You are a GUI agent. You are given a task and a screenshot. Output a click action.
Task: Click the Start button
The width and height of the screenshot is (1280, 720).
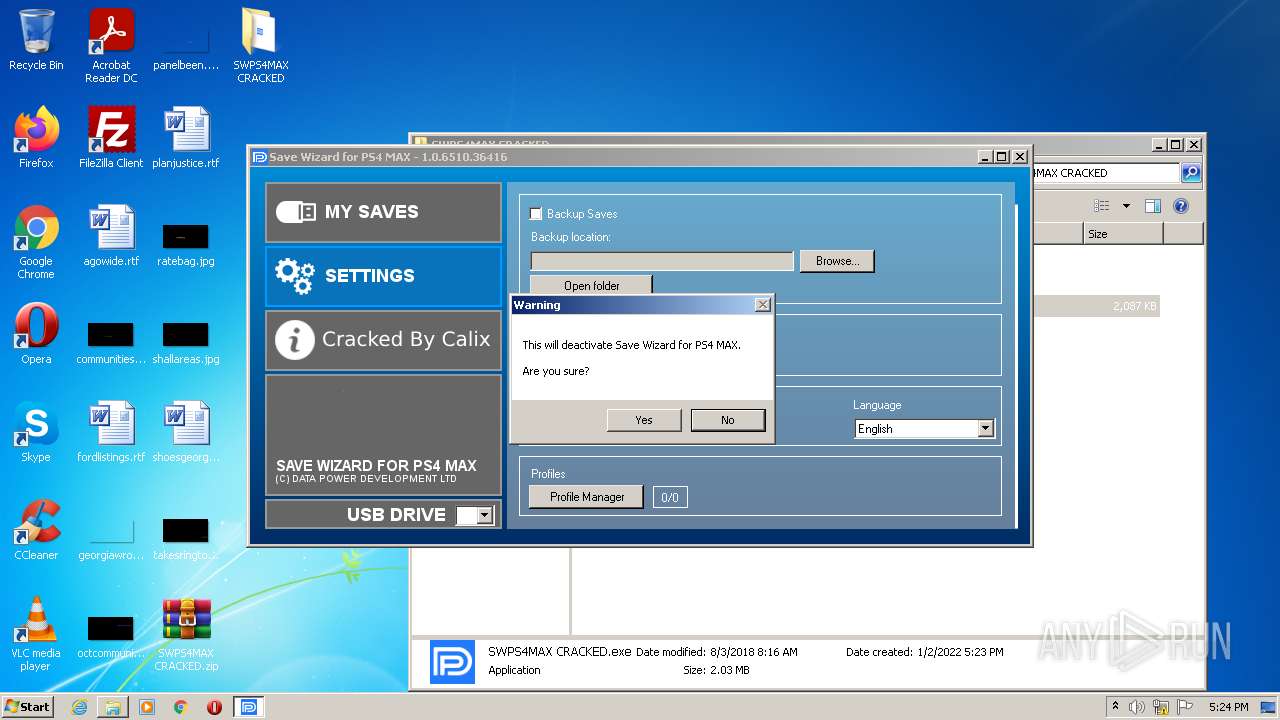point(27,707)
